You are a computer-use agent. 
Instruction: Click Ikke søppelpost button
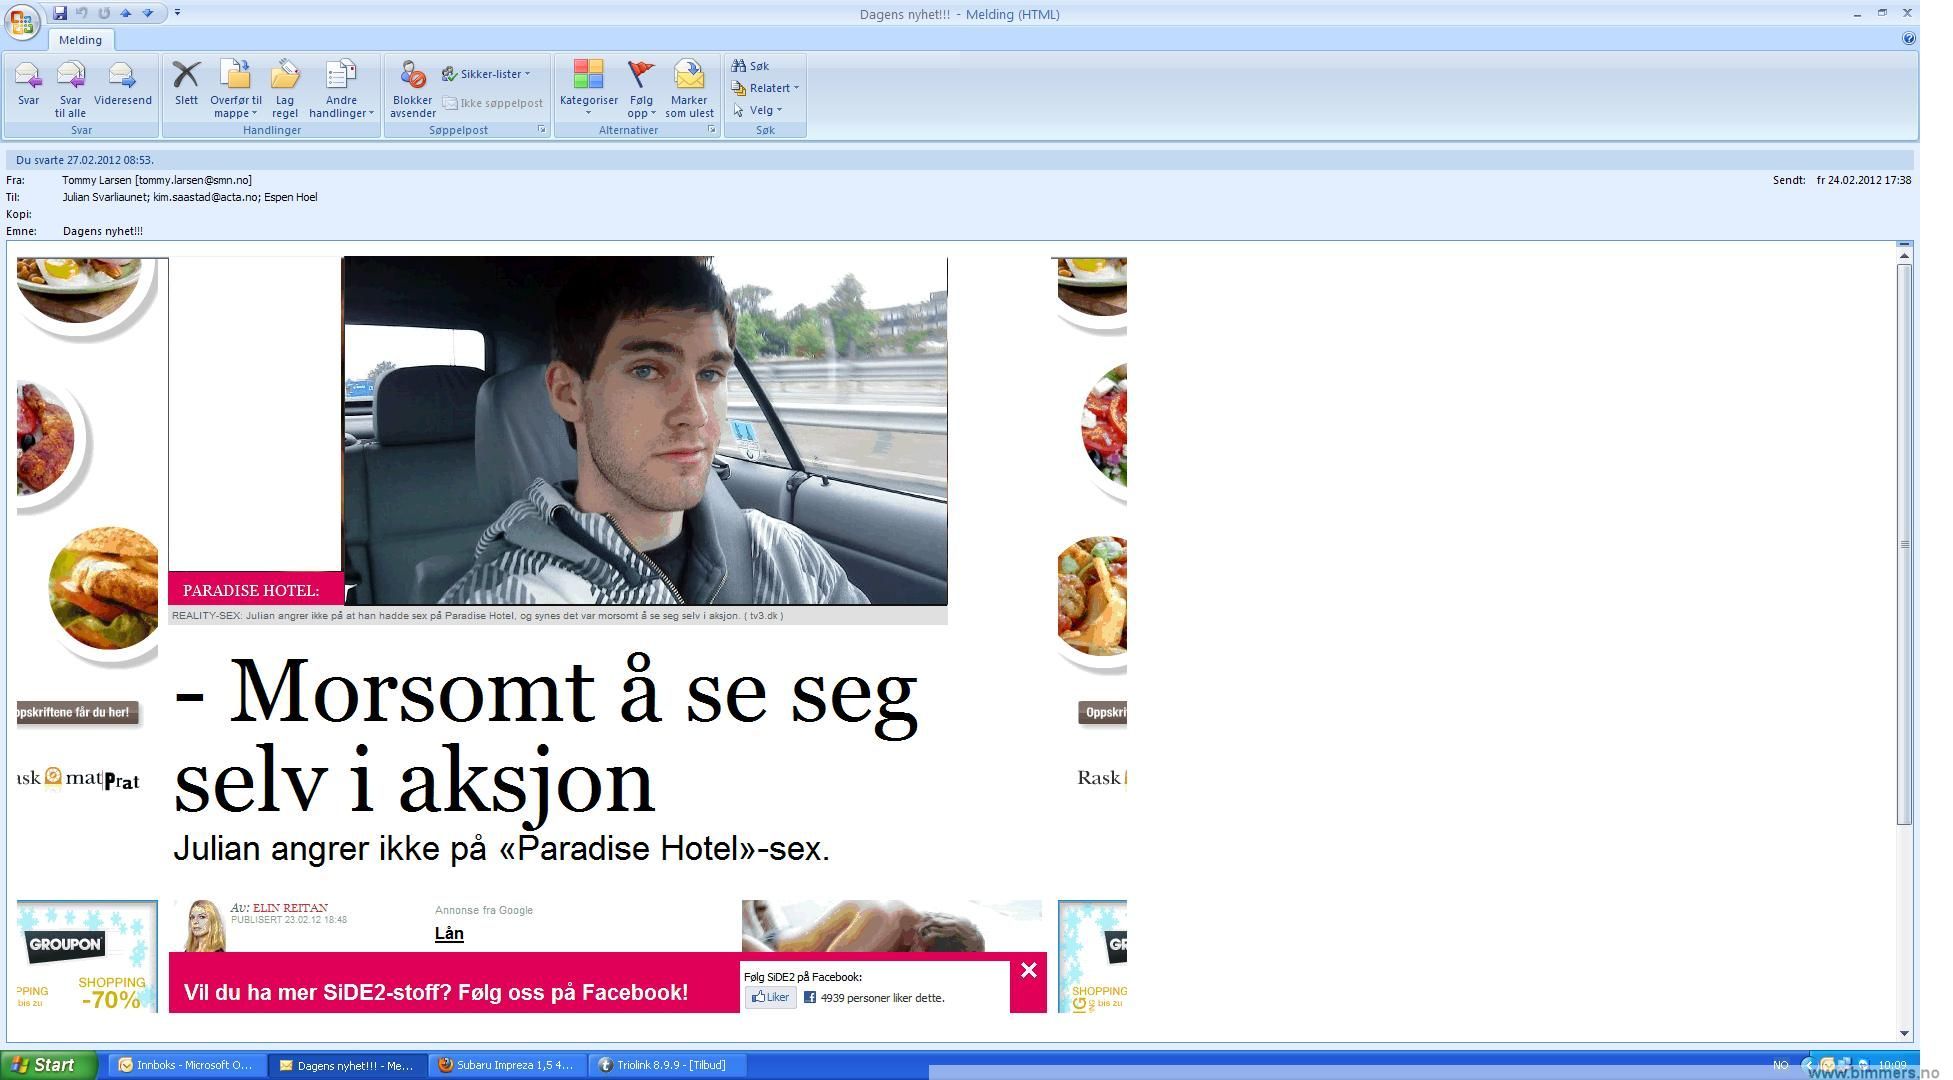[493, 103]
